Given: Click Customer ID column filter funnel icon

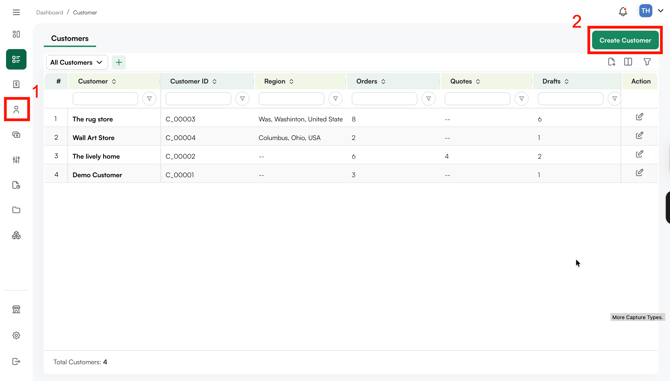Looking at the screenshot, I should tap(242, 99).
